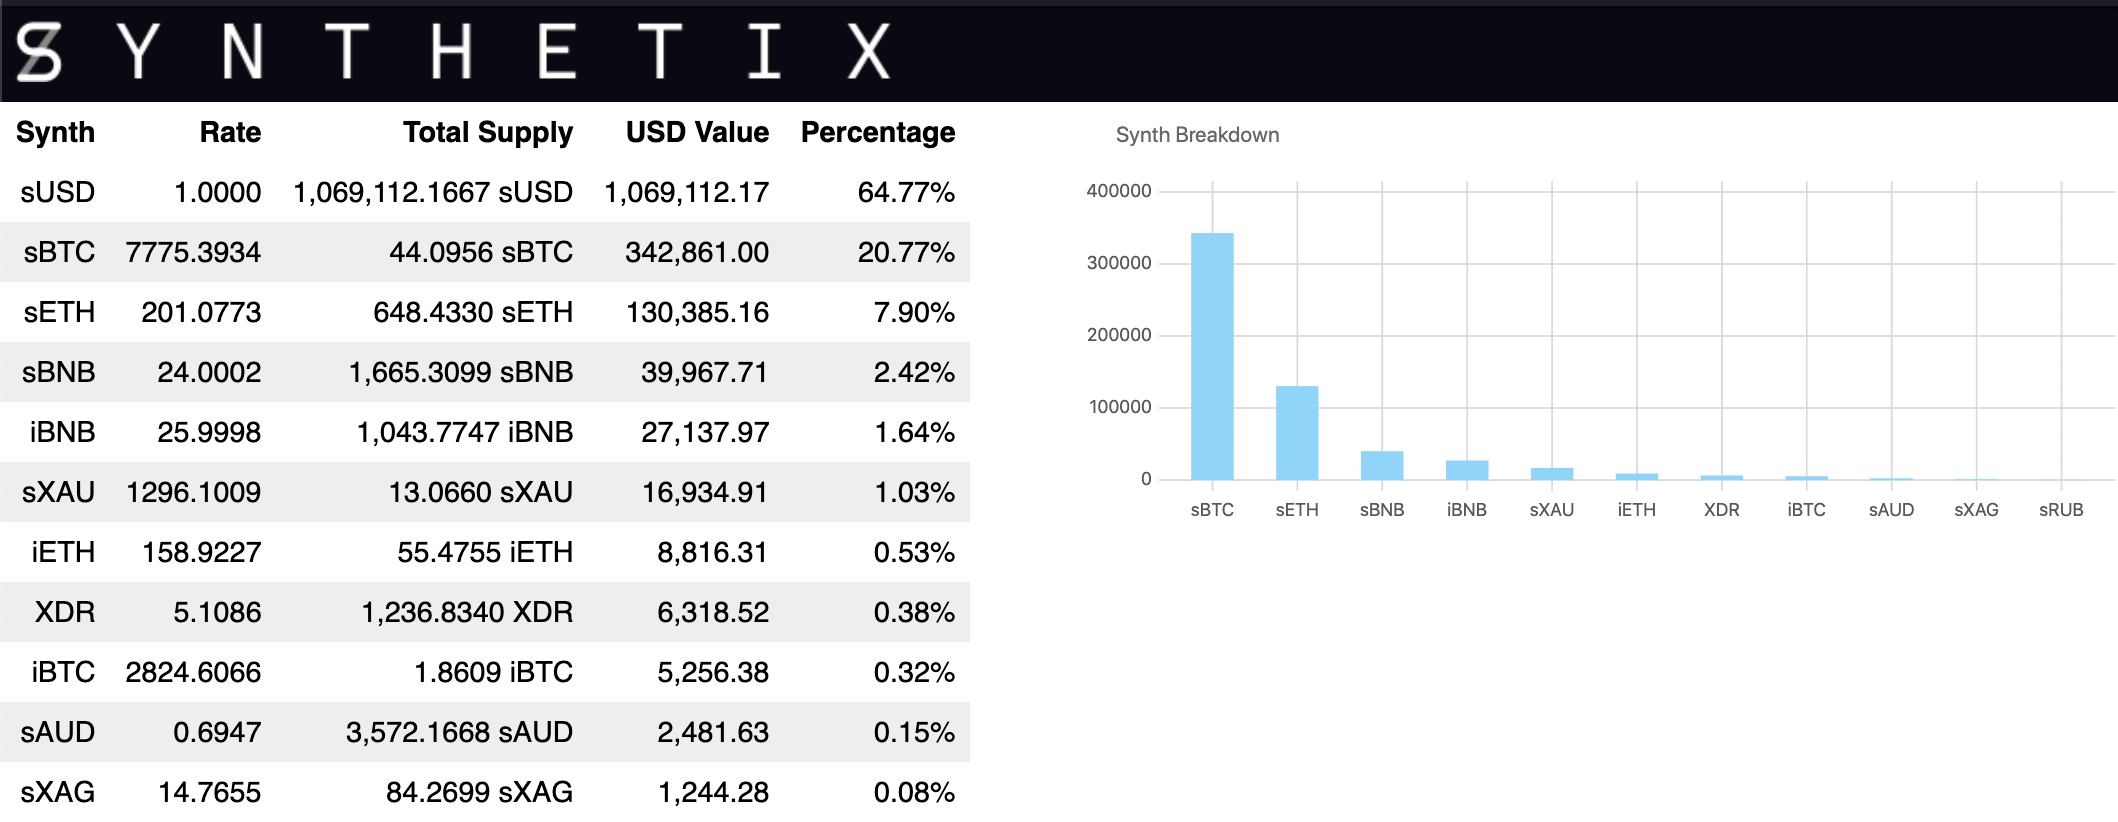
Task: Click the Percentage column header
Action: pyautogui.click(x=878, y=132)
